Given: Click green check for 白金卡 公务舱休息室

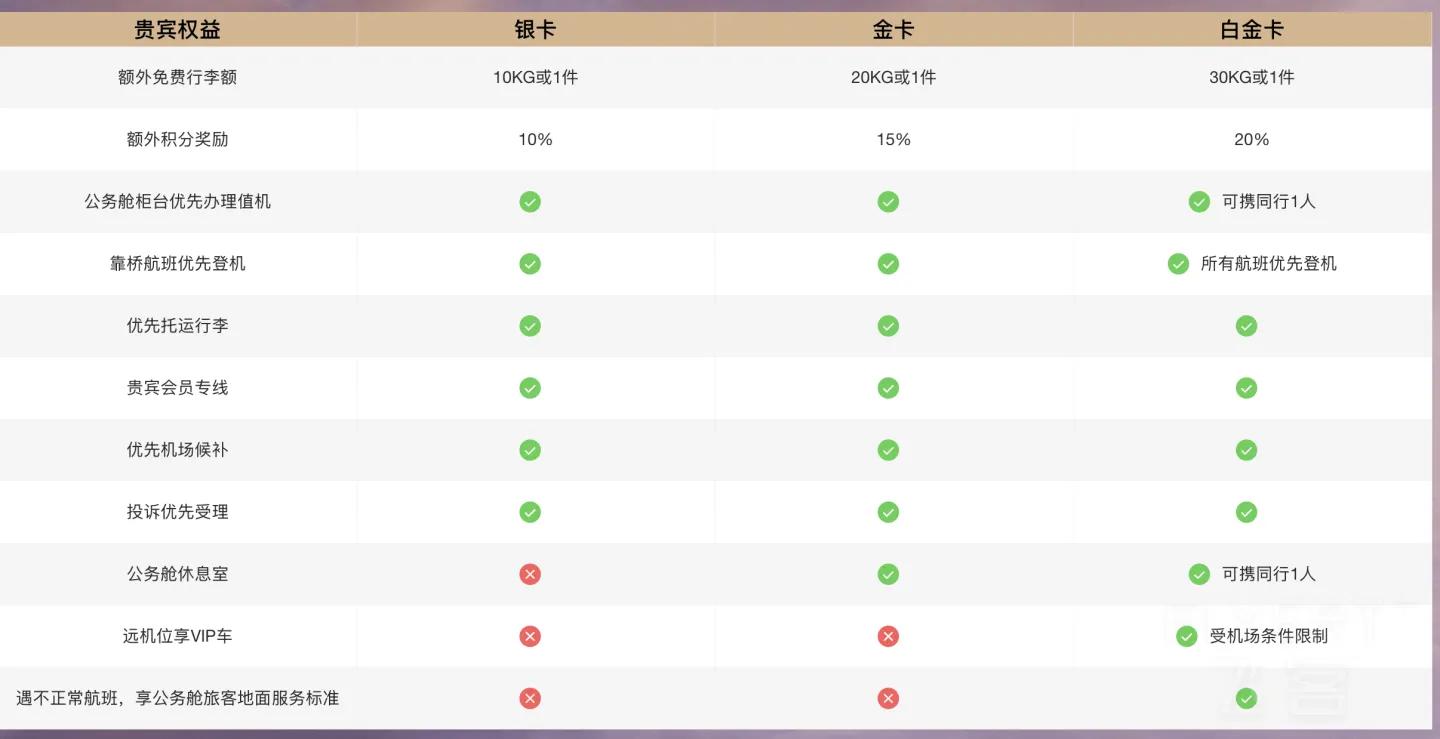Looking at the screenshot, I should [1199, 574].
